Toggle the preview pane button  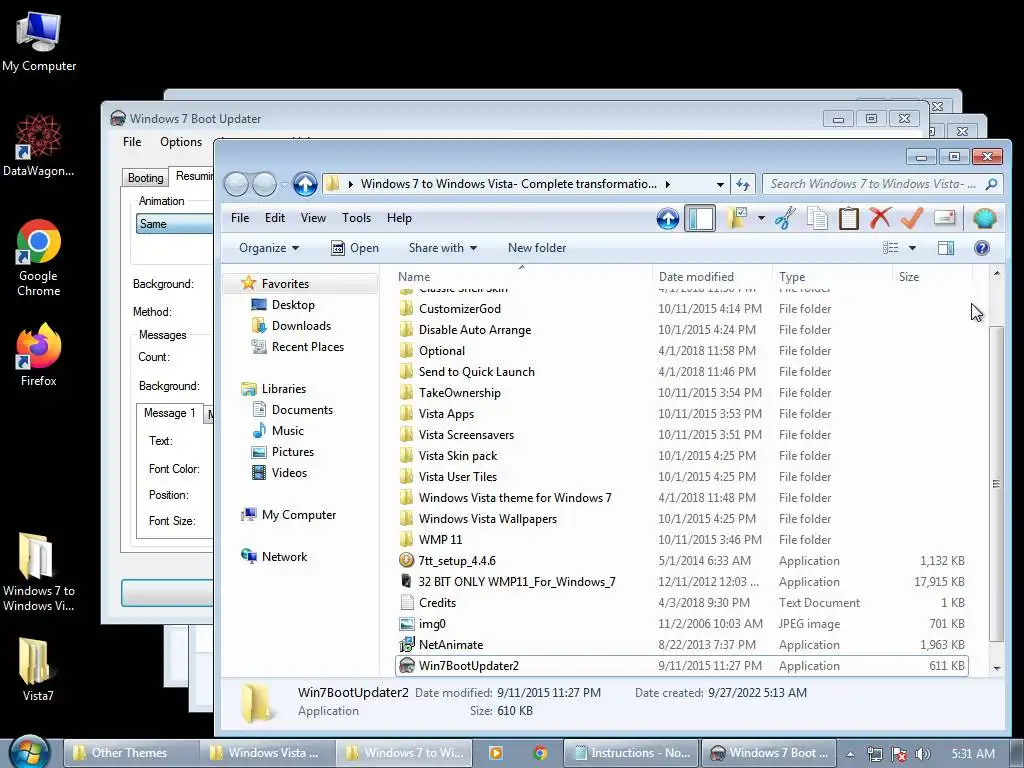point(946,248)
